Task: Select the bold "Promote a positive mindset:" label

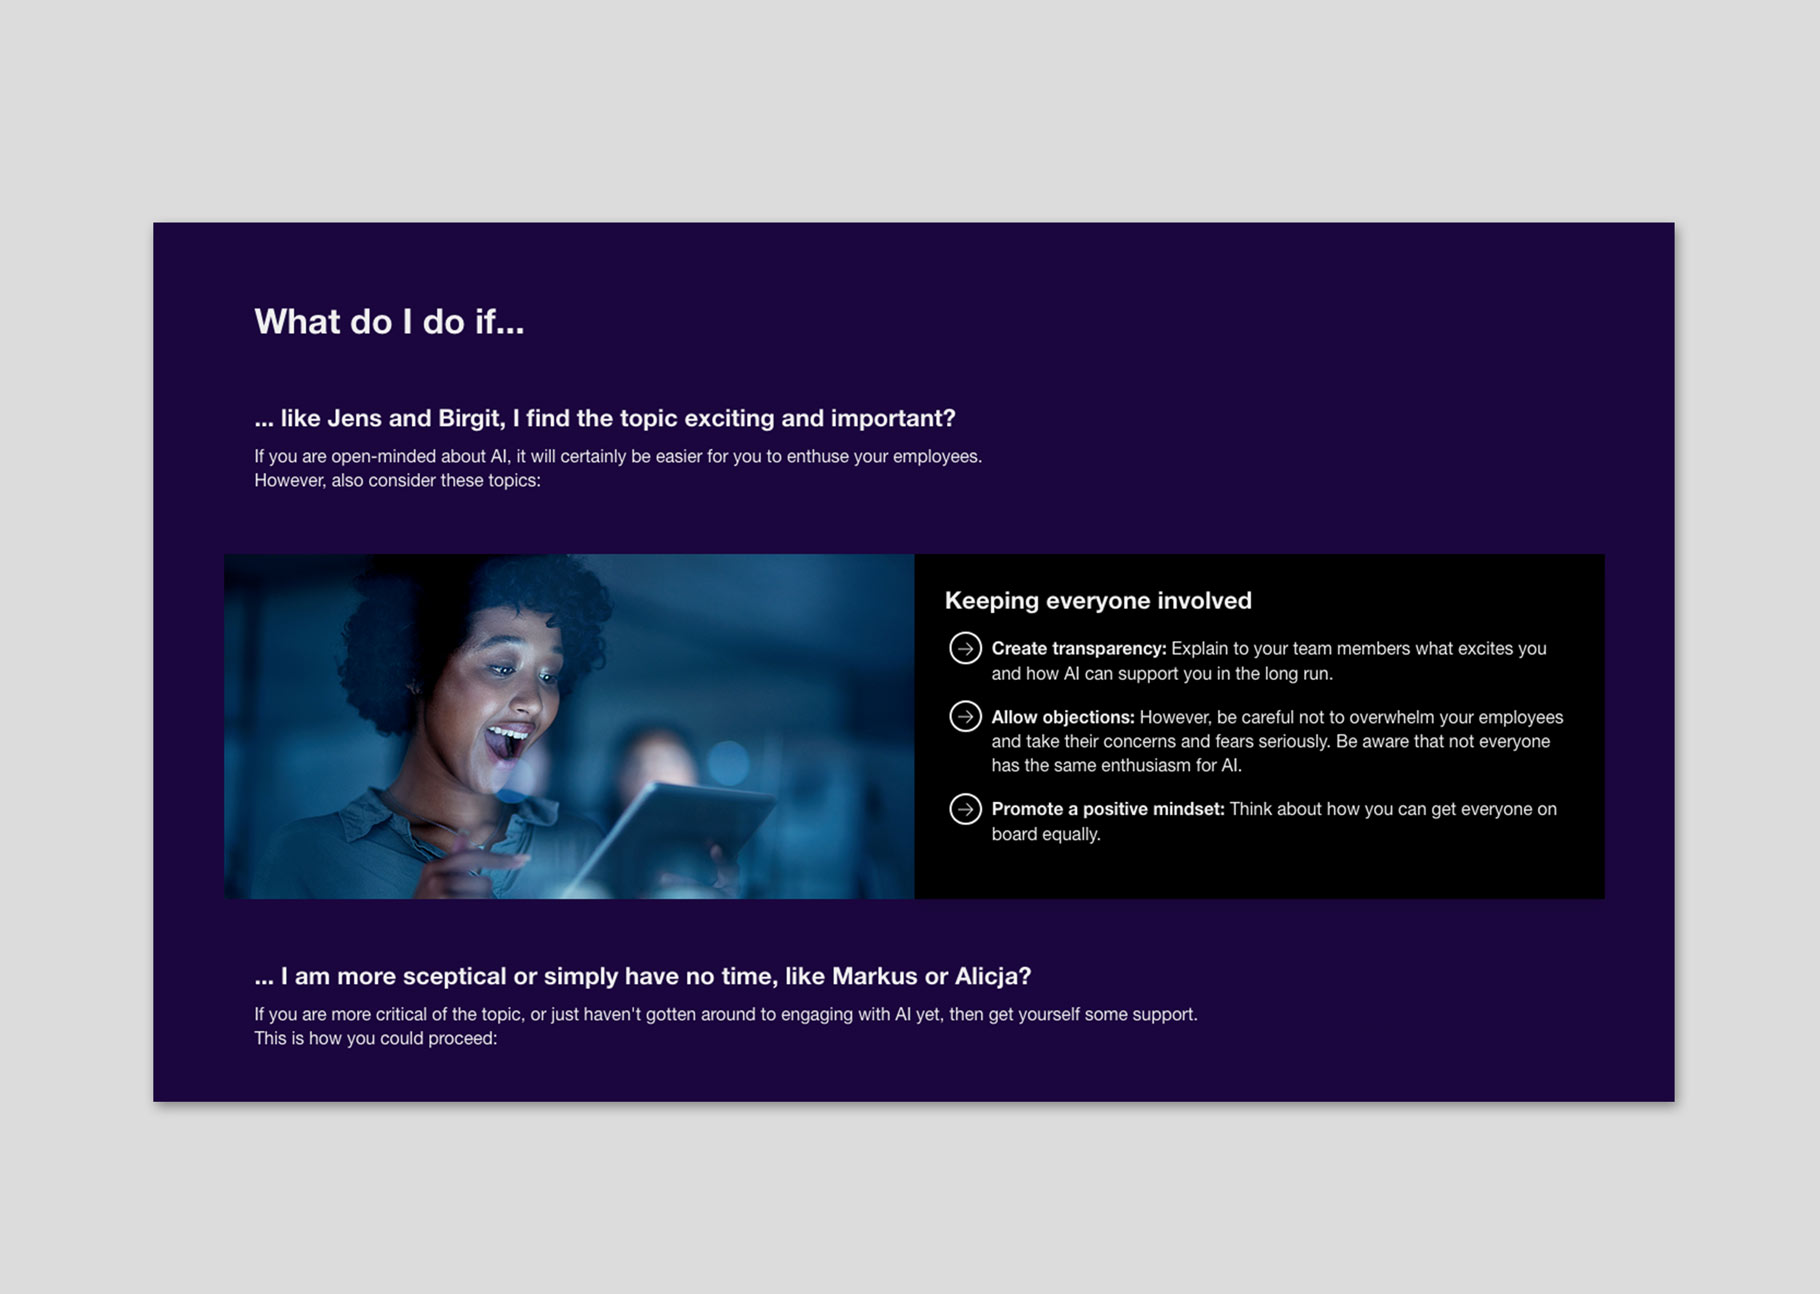Action: point(1107,809)
